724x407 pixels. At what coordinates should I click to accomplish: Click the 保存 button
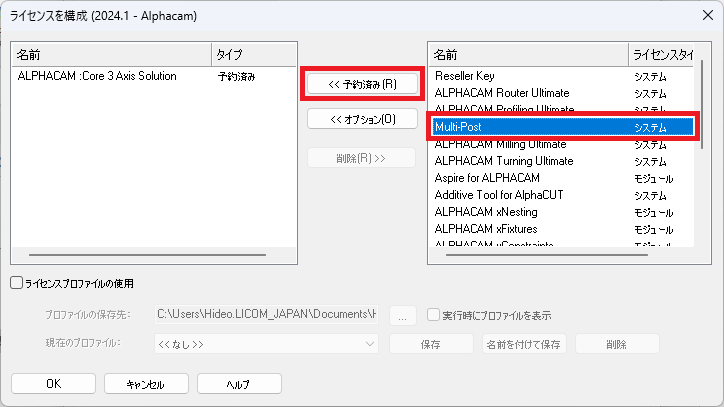[431, 344]
